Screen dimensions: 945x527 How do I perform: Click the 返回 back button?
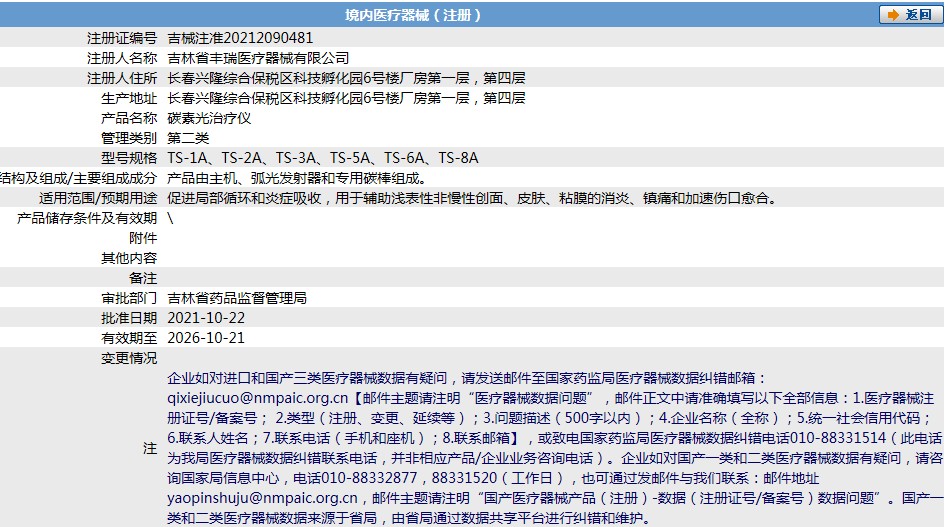[x=911, y=14]
